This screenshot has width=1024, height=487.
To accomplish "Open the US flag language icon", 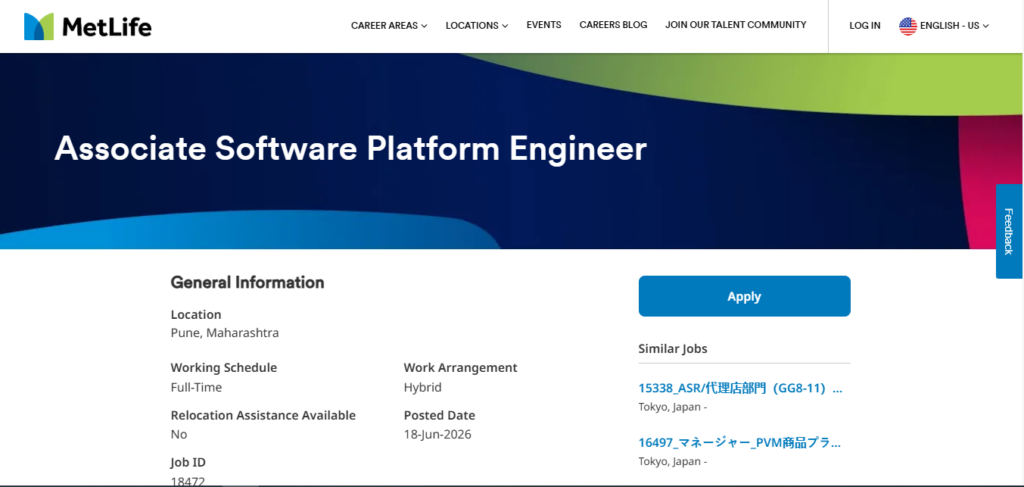I will (908, 26).
